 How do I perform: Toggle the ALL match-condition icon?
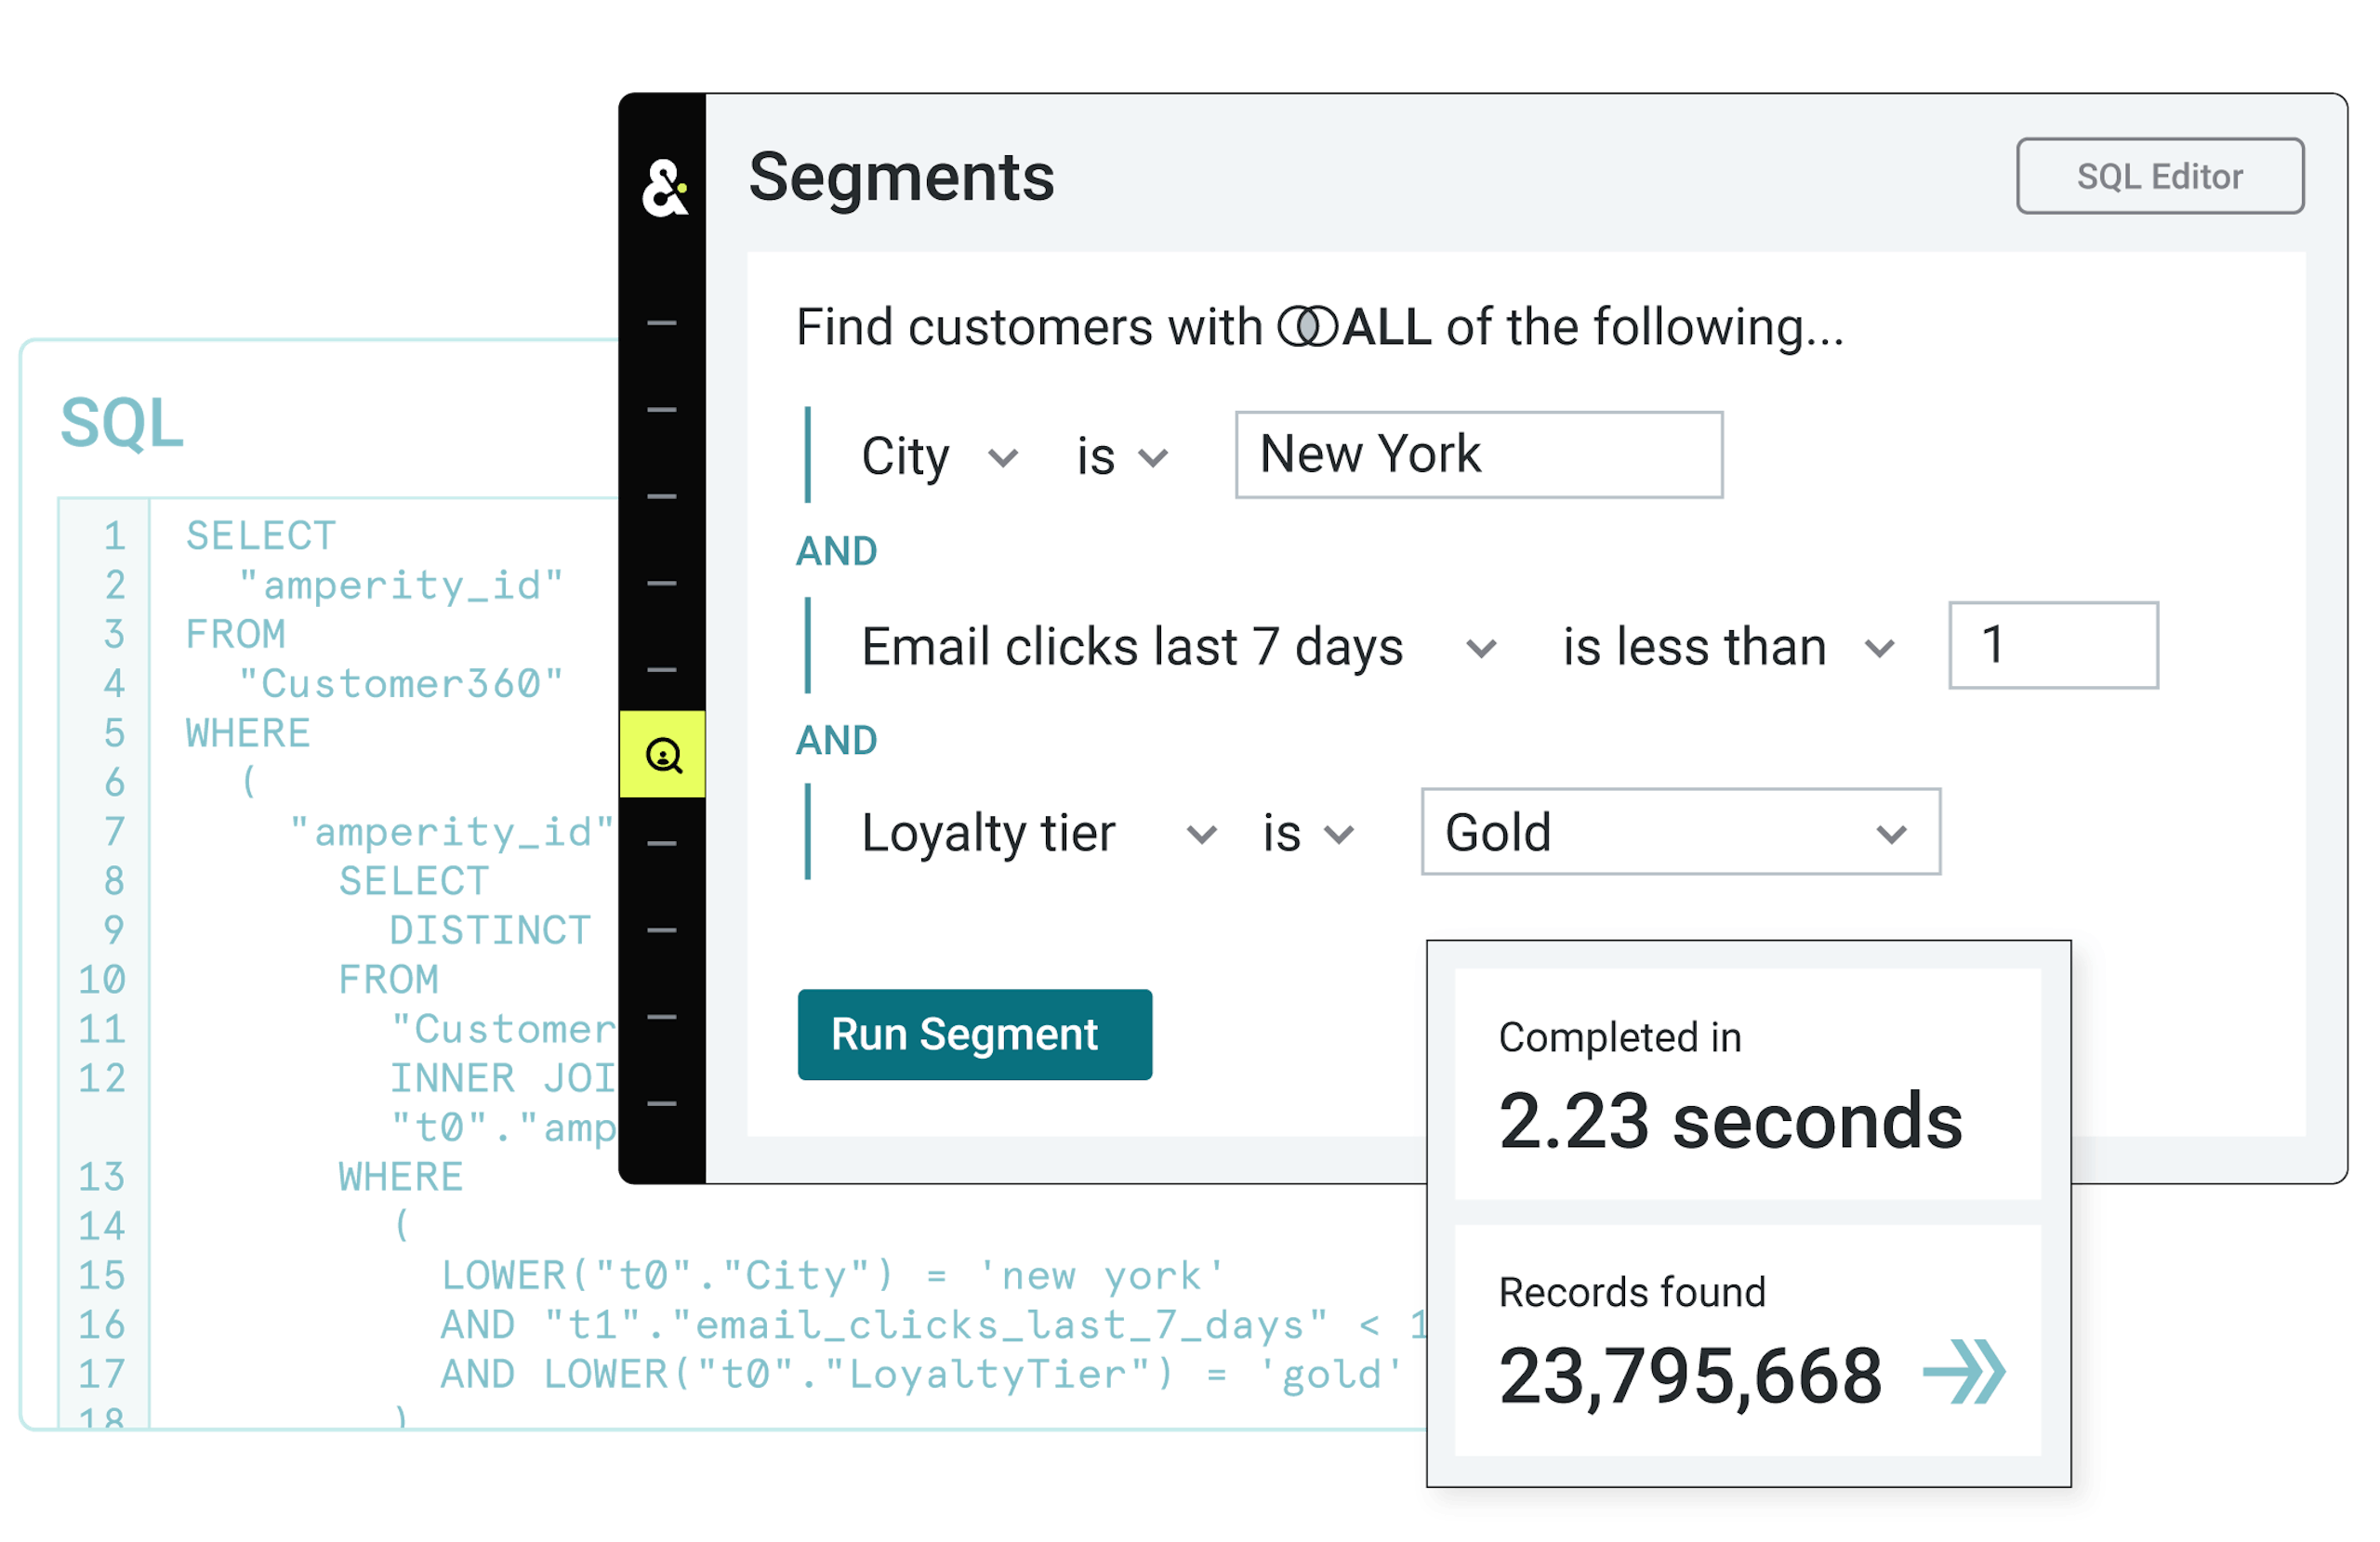[x=1308, y=327]
